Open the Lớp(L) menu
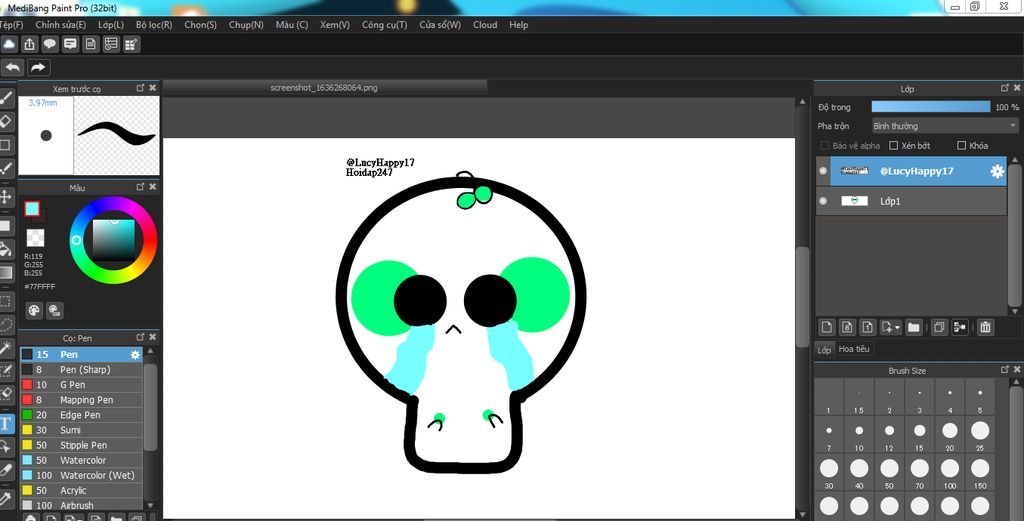 tap(111, 25)
